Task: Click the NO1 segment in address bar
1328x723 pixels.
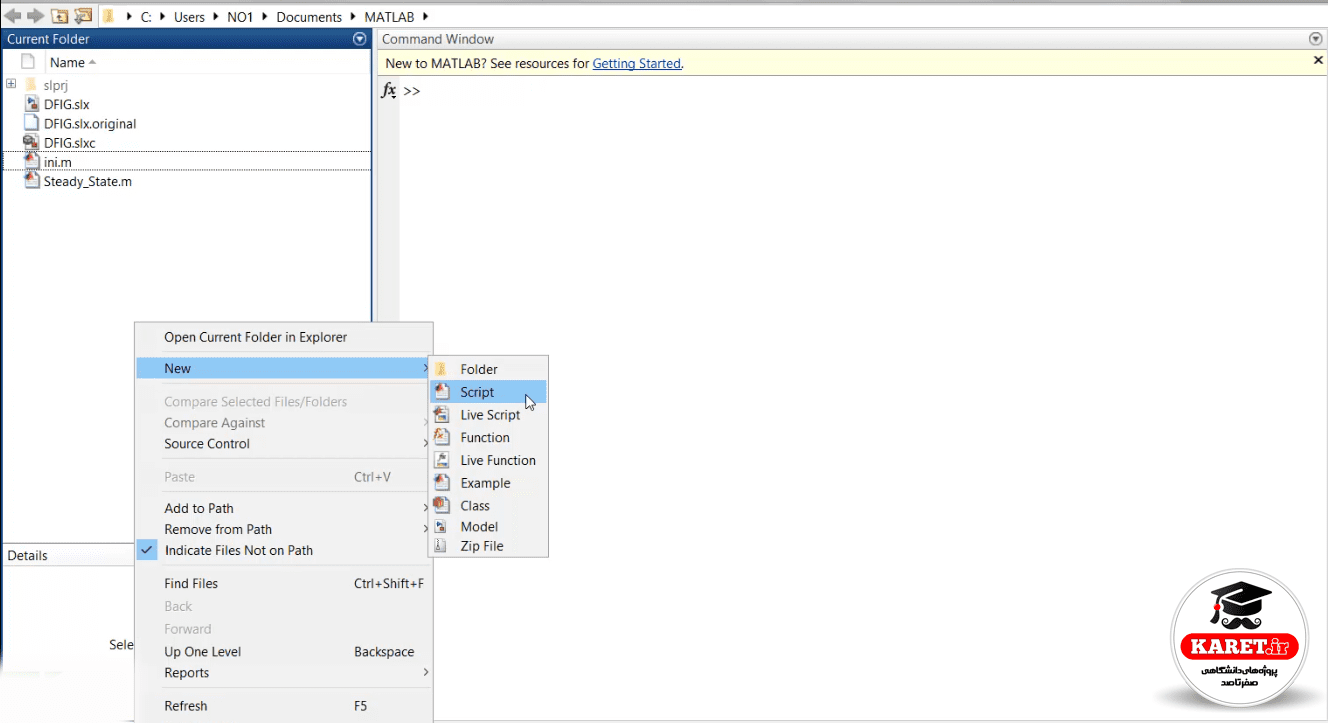Action: 242,17
